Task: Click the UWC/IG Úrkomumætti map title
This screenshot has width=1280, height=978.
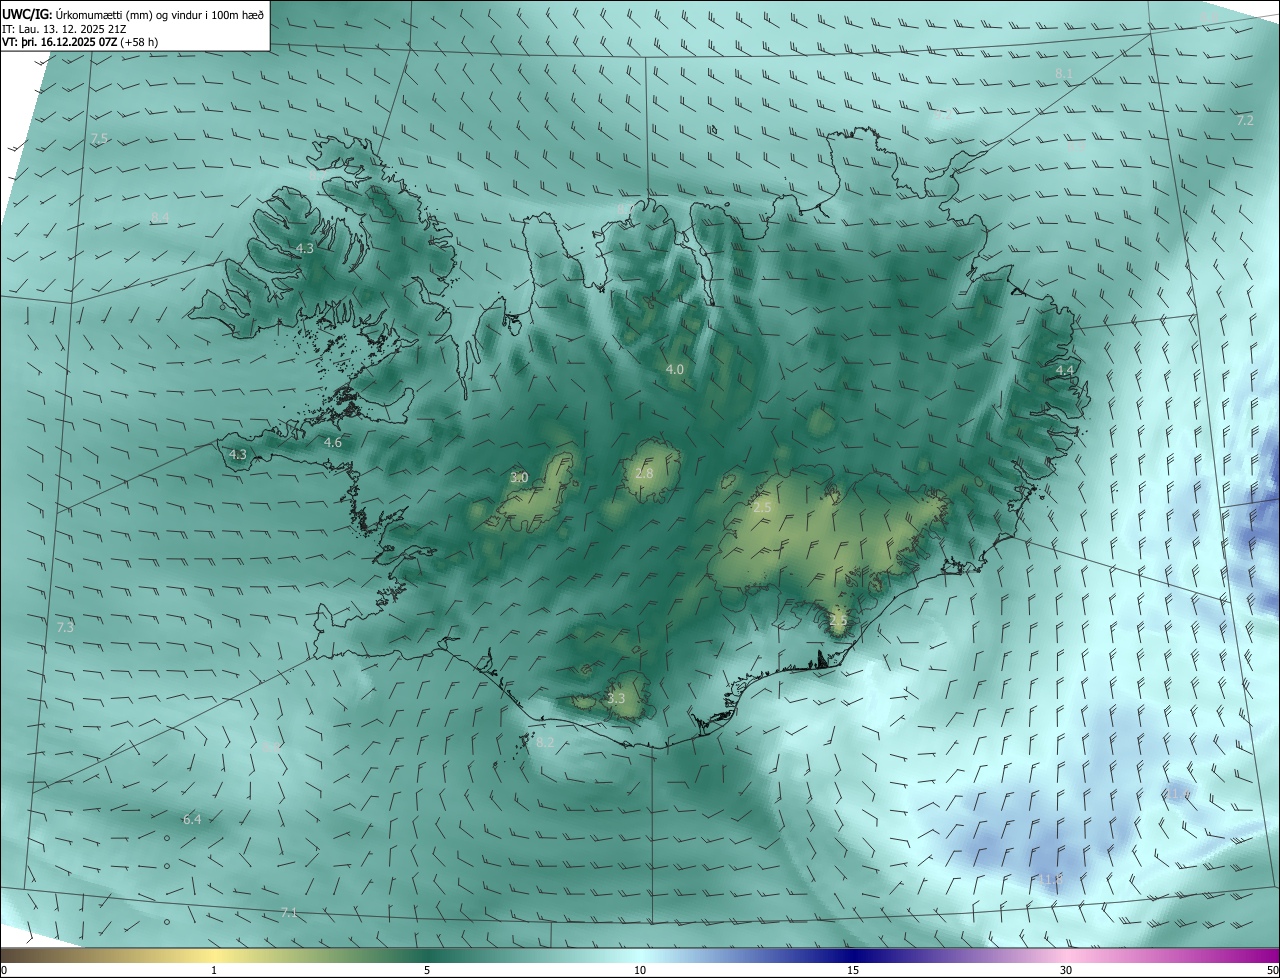Action: (133, 13)
